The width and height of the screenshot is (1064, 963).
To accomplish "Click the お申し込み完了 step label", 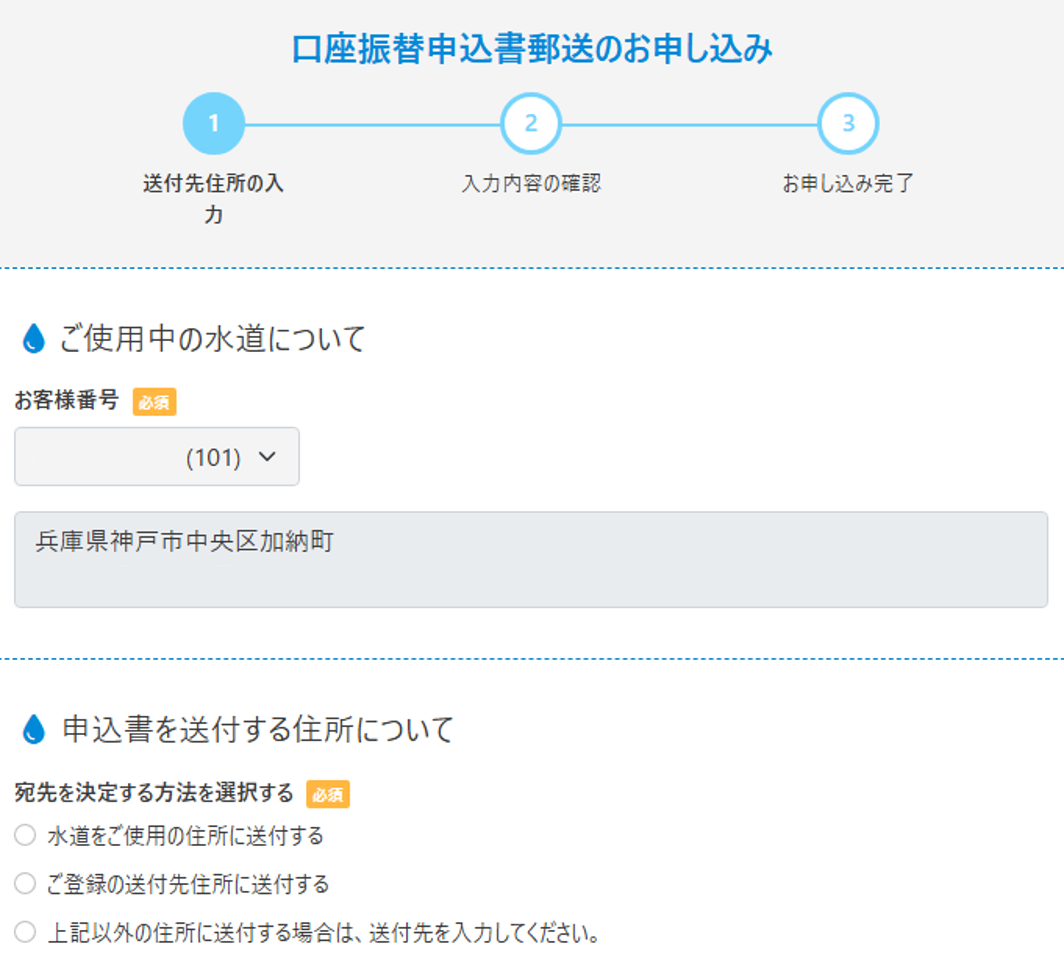I will coord(848,184).
